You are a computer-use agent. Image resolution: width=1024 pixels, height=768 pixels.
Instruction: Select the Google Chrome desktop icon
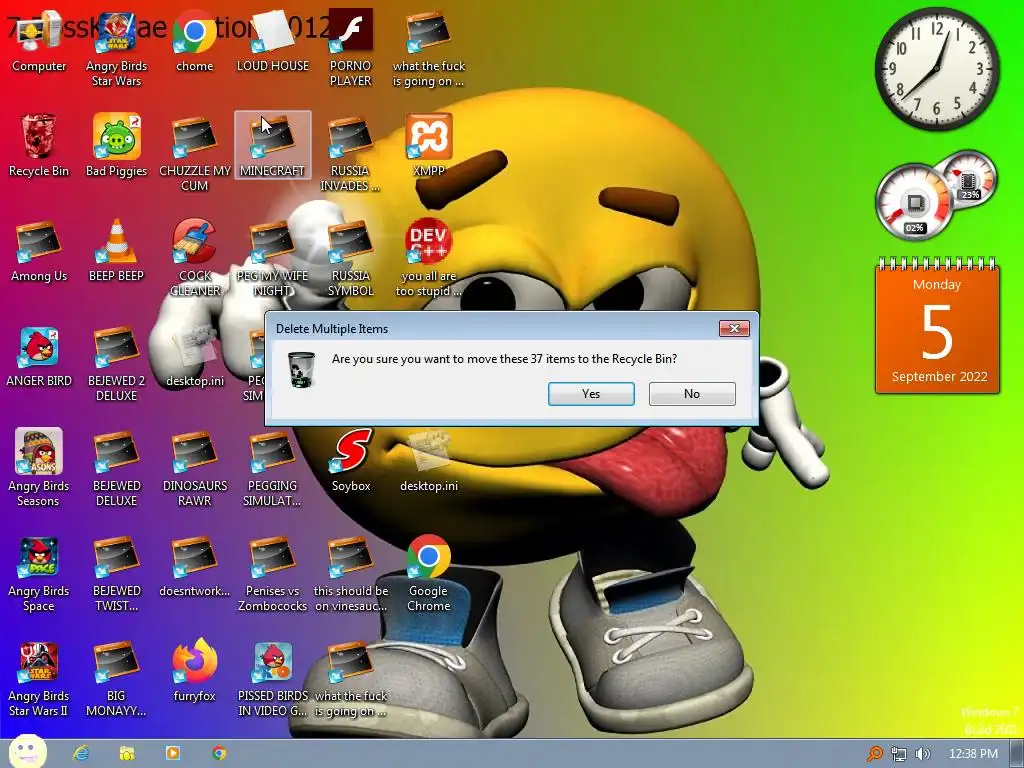click(x=428, y=574)
